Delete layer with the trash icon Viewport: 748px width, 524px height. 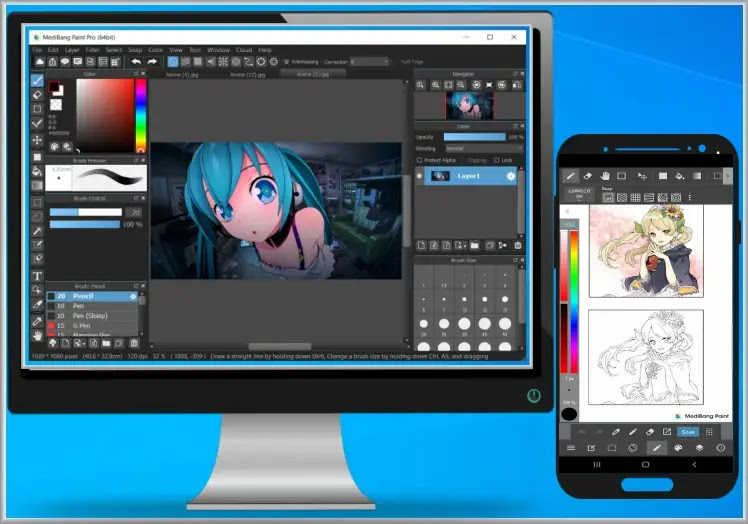pyautogui.click(x=518, y=245)
